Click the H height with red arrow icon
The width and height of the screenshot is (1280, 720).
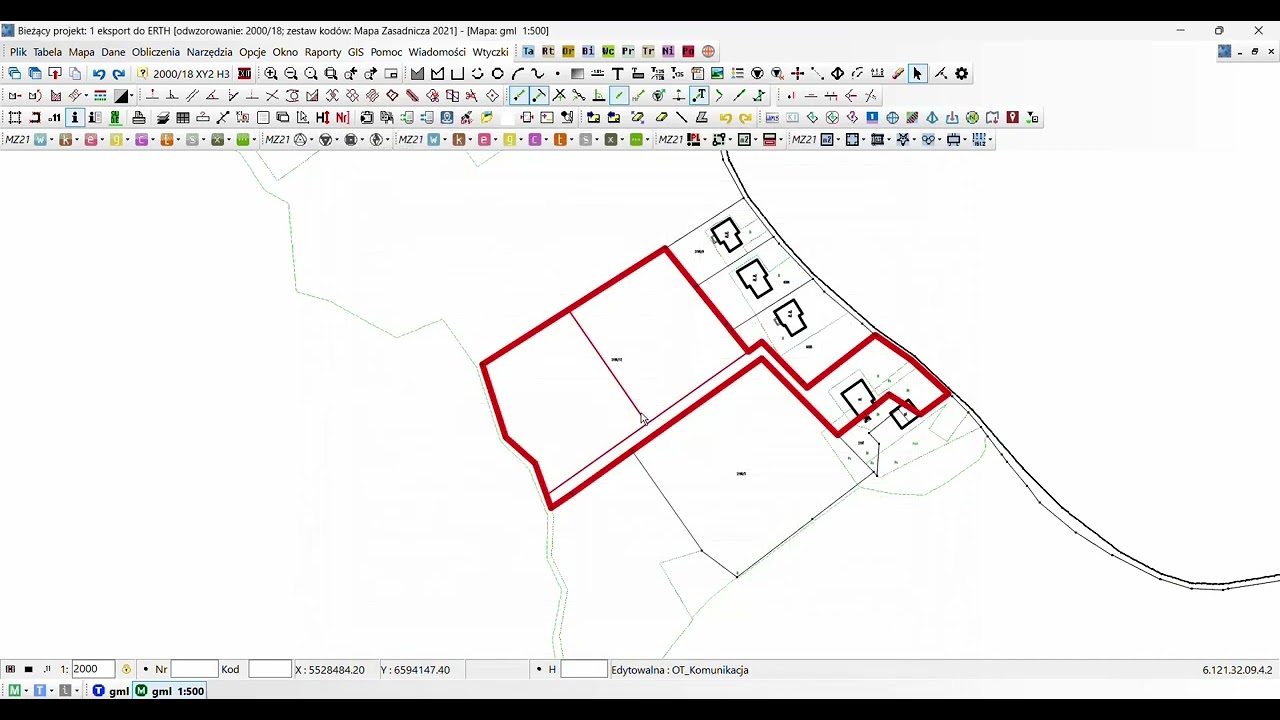point(322,118)
